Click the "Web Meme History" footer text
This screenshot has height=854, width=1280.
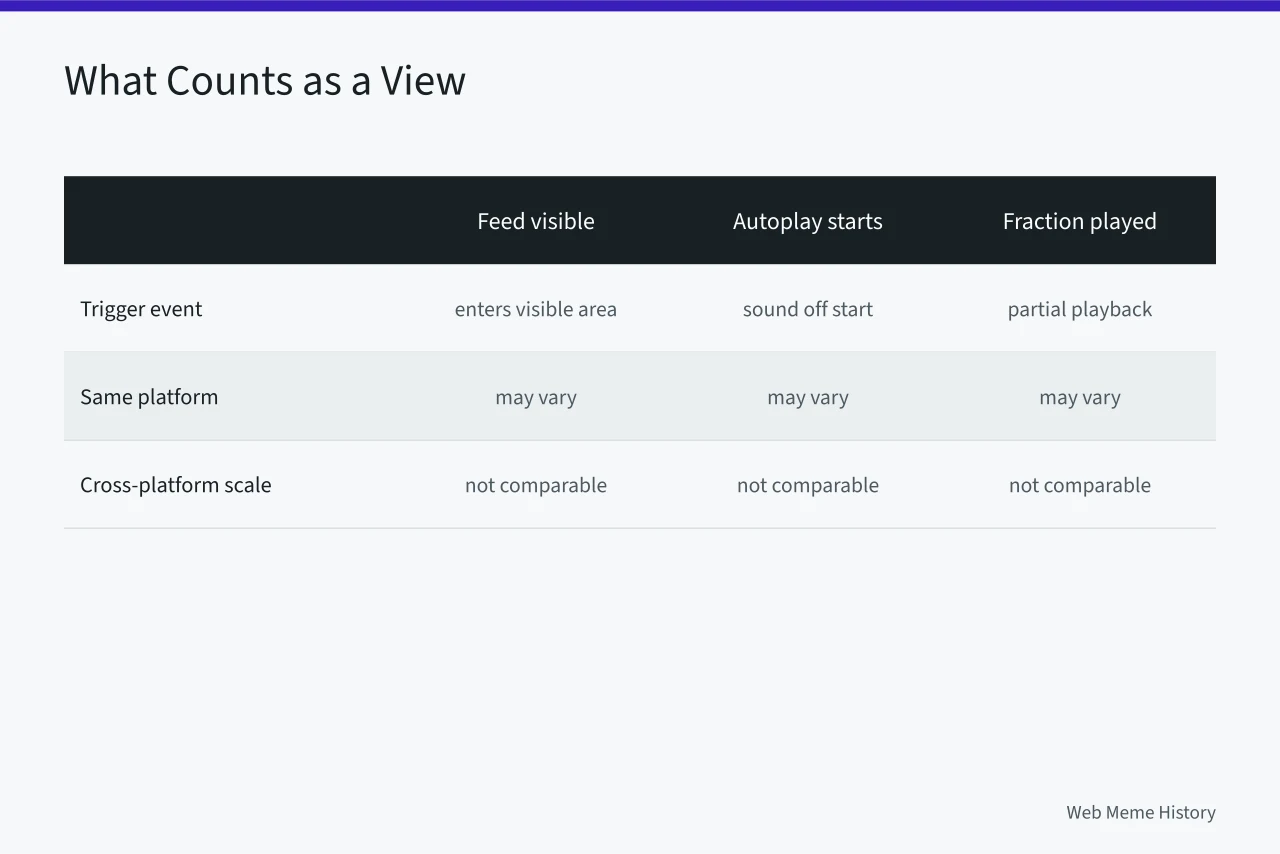coord(1141,812)
